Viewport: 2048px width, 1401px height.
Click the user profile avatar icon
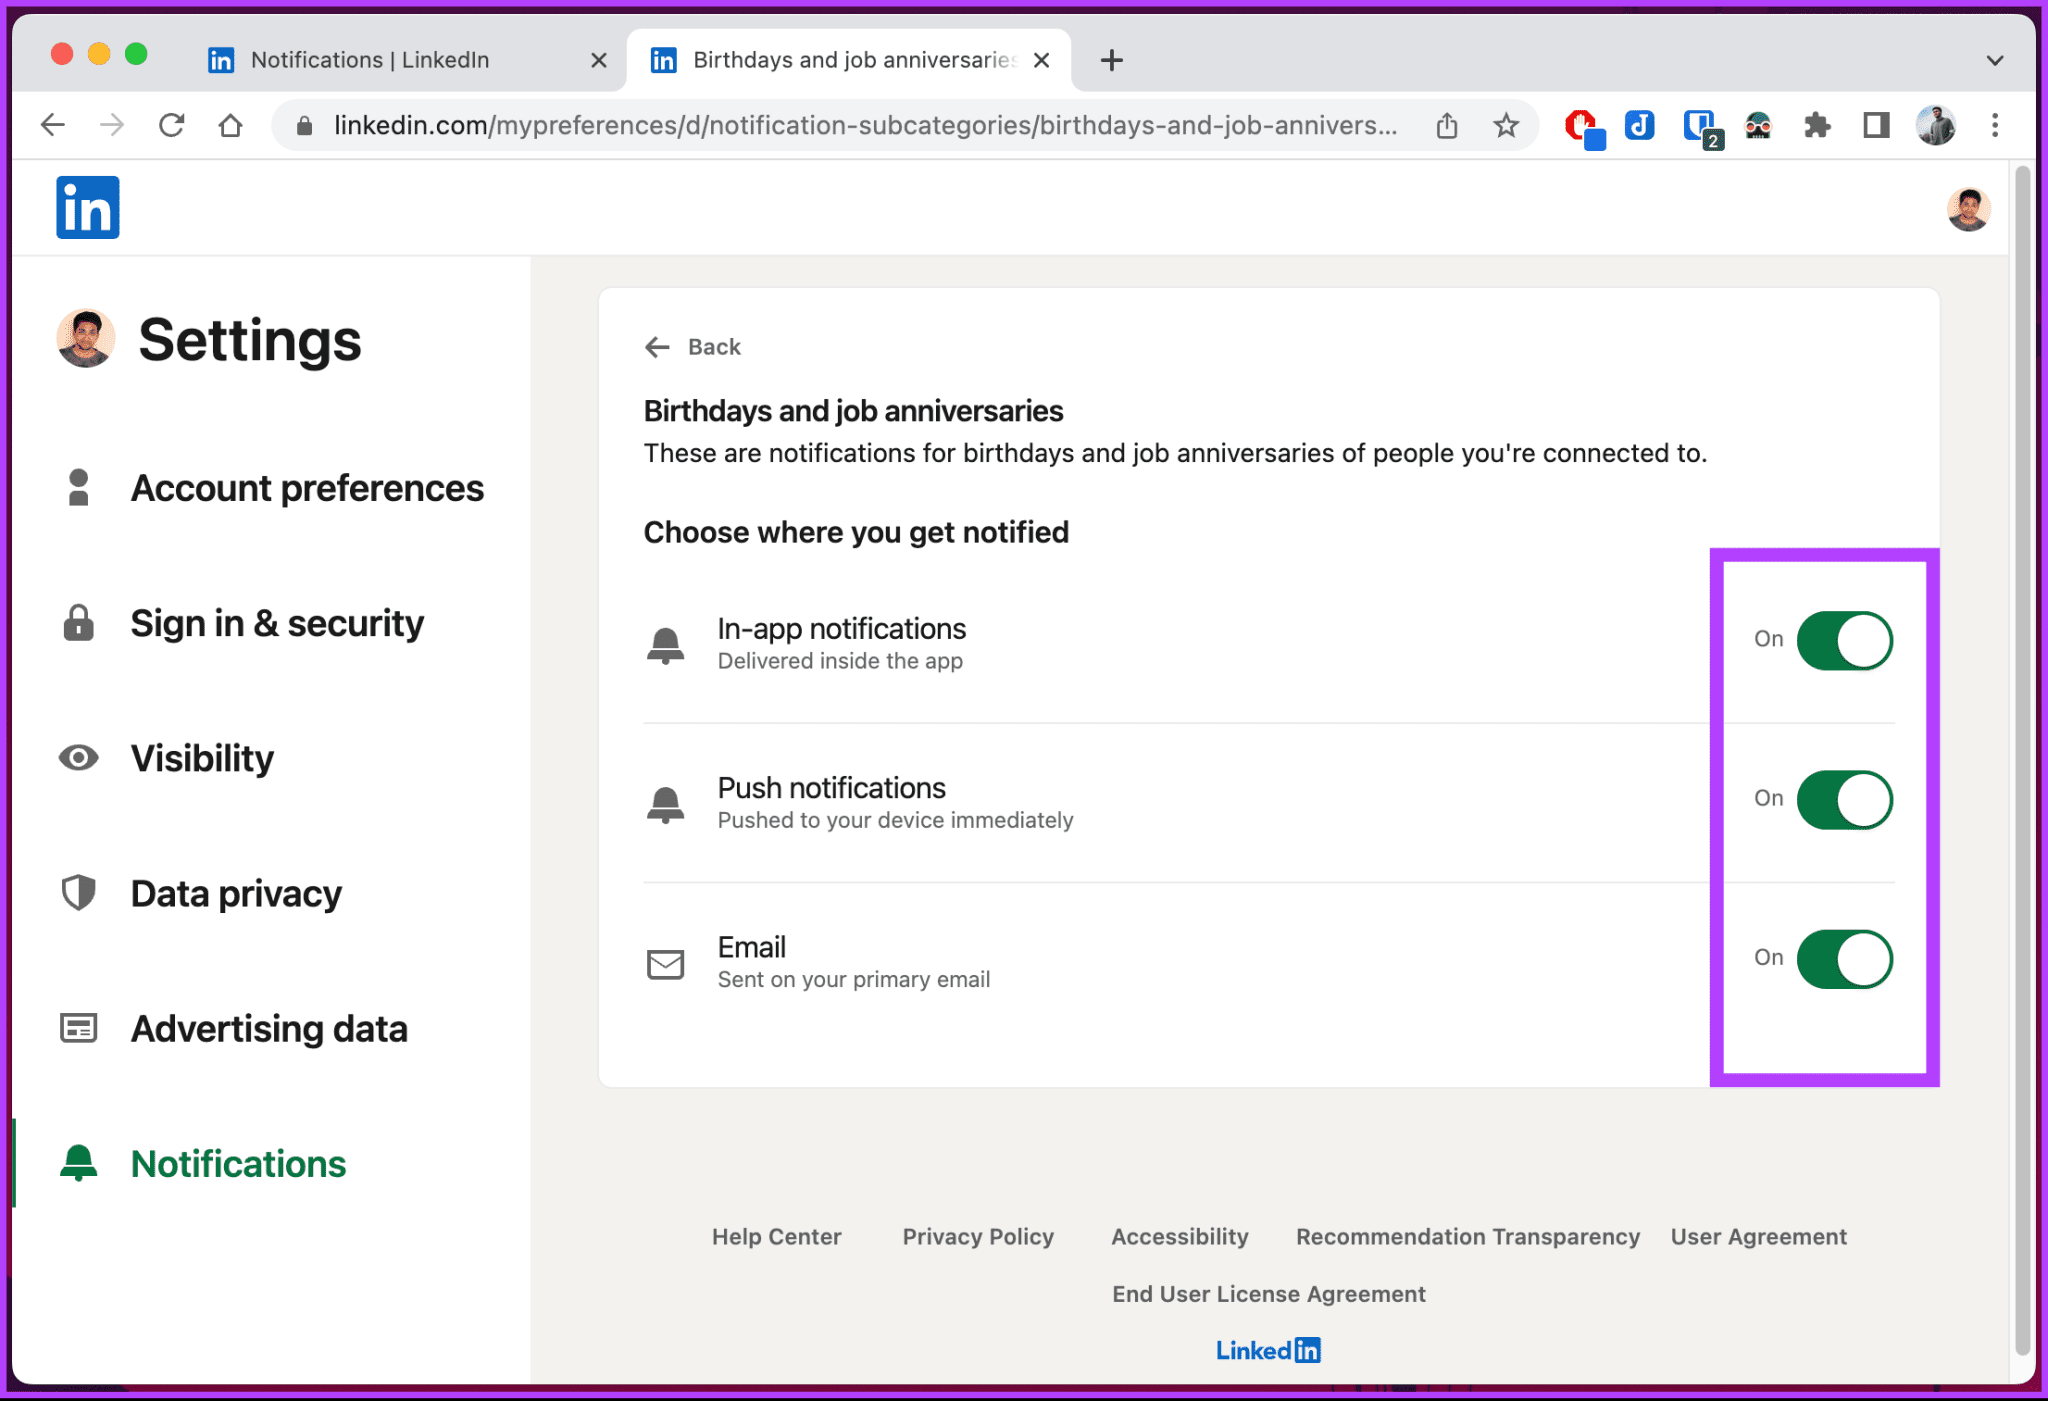pos(1966,210)
